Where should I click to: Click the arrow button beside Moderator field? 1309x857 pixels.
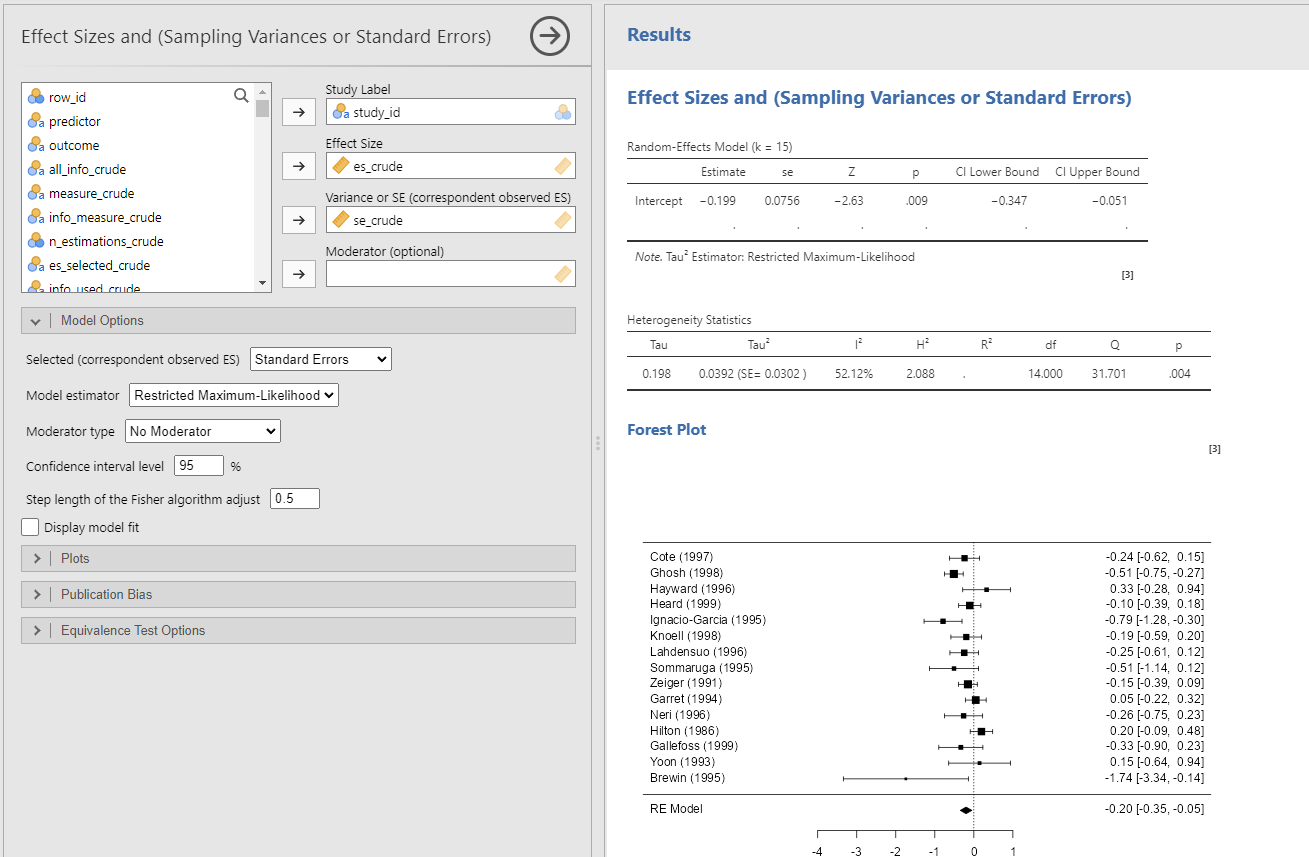click(297, 274)
